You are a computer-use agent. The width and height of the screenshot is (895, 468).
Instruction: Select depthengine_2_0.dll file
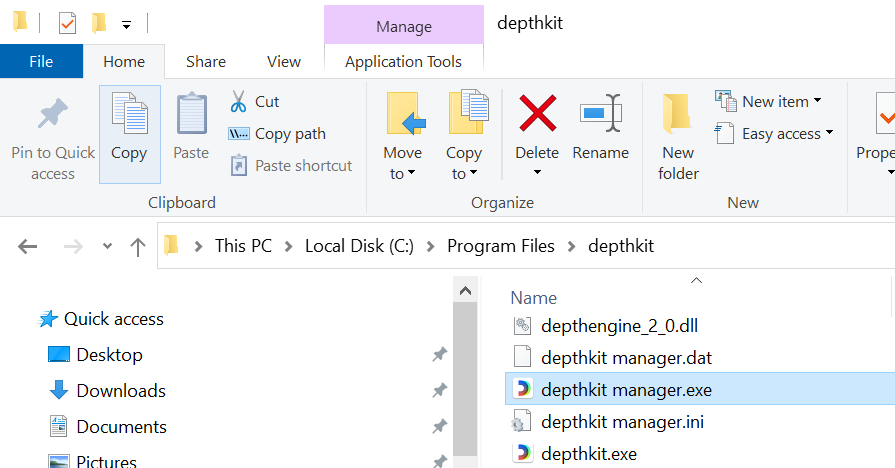[619, 325]
